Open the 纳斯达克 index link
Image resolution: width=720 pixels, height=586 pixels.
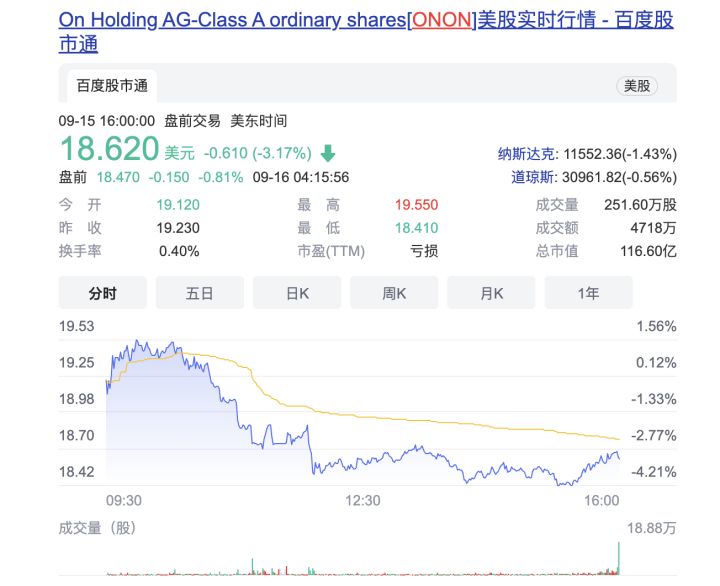pos(526,154)
